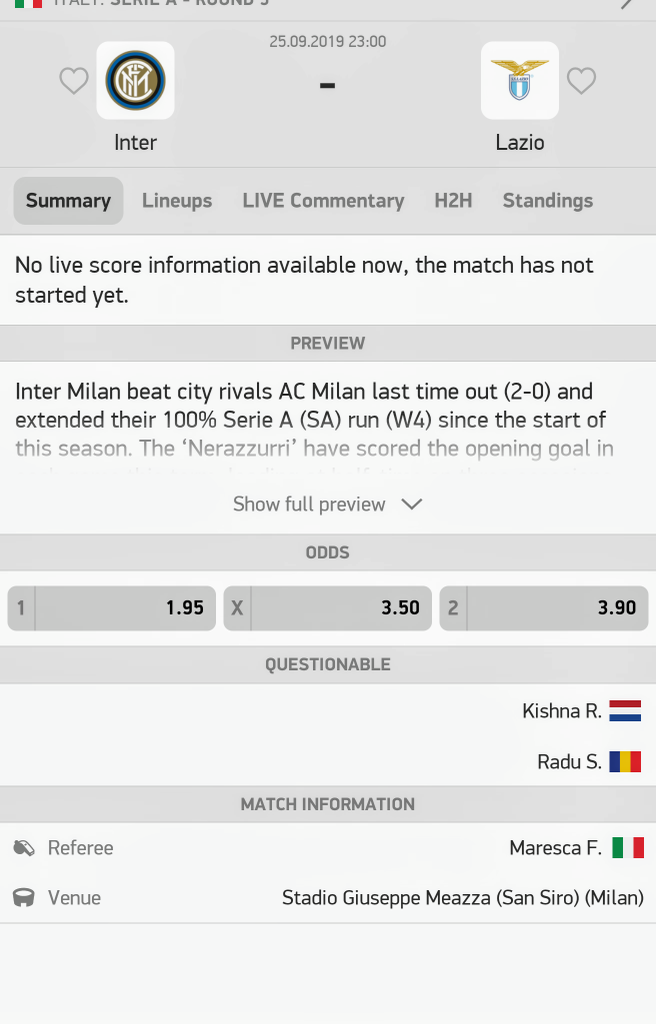The width and height of the screenshot is (656, 1024).
Task: Open the LIVE Commentary tab
Action: click(323, 201)
